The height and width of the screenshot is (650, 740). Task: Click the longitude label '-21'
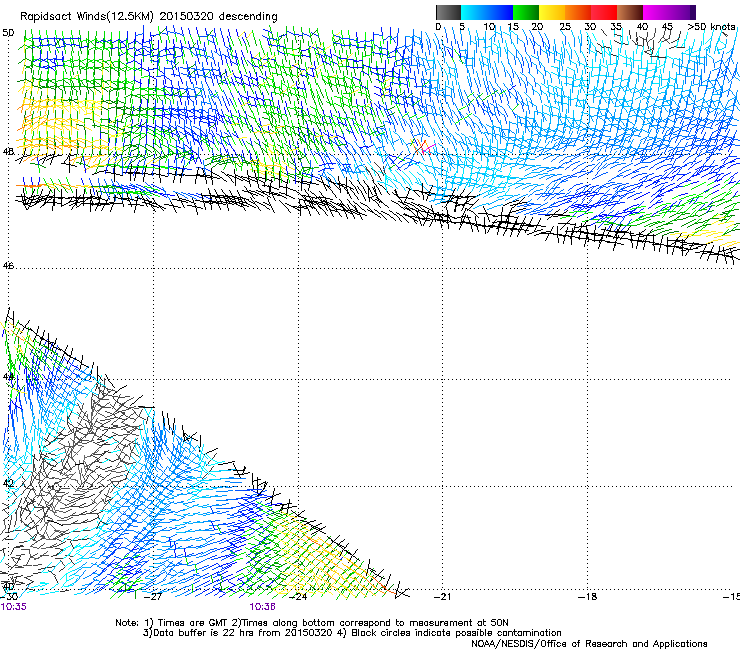[442, 596]
